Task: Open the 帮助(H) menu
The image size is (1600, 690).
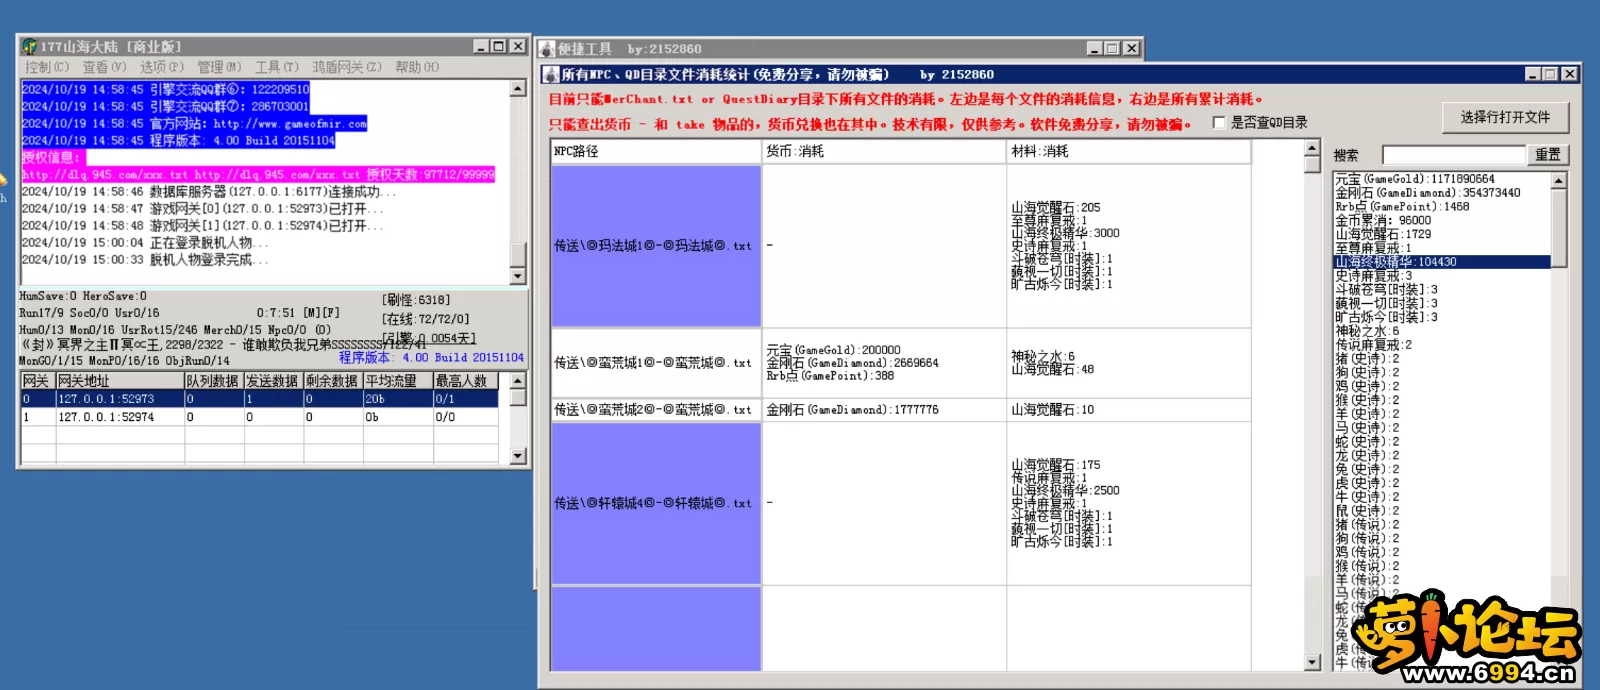Action: (417, 67)
